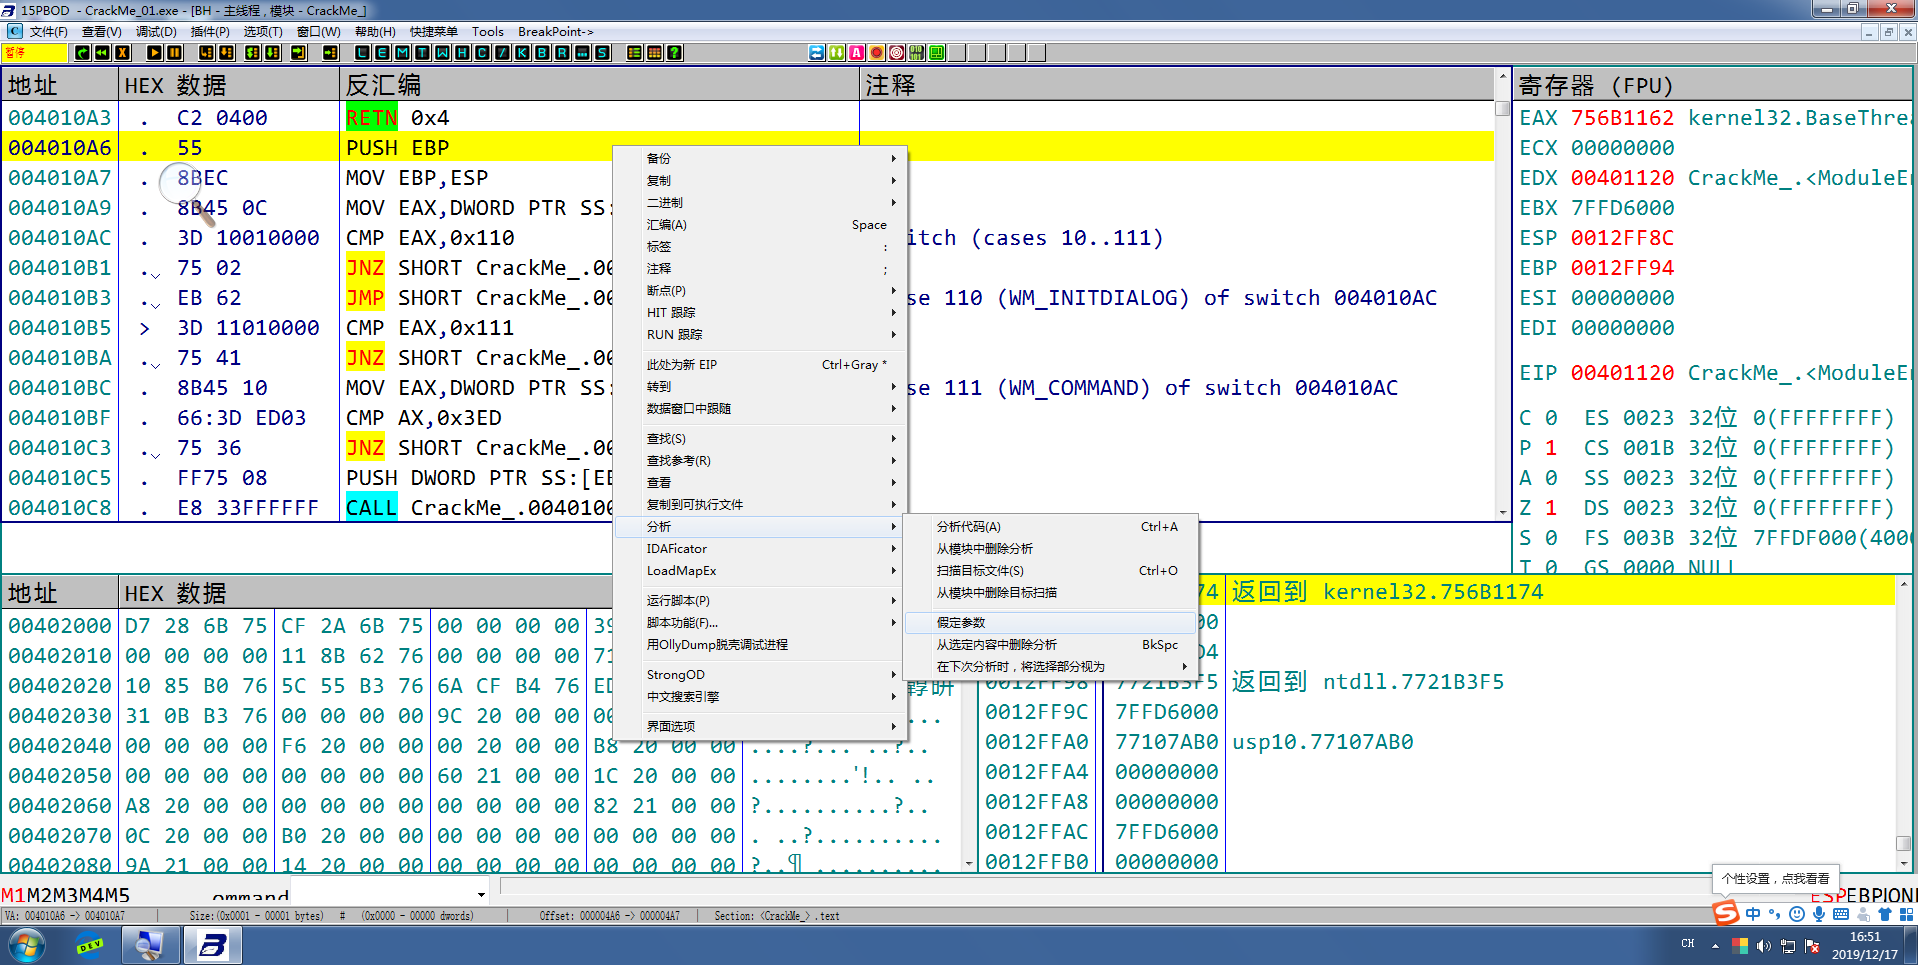Open the Breakpoints window (B icon)
This screenshot has height=965, width=1918.
[x=542, y=53]
